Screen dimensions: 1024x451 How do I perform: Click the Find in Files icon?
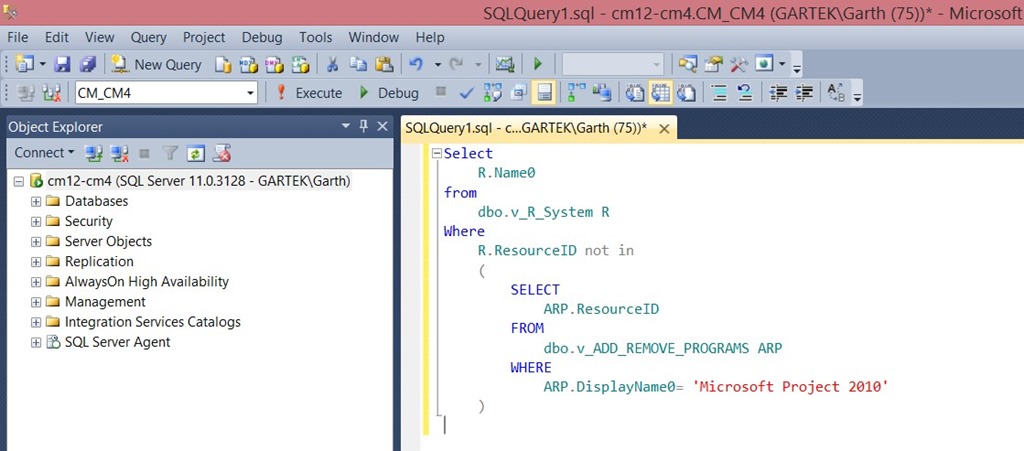(x=688, y=64)
